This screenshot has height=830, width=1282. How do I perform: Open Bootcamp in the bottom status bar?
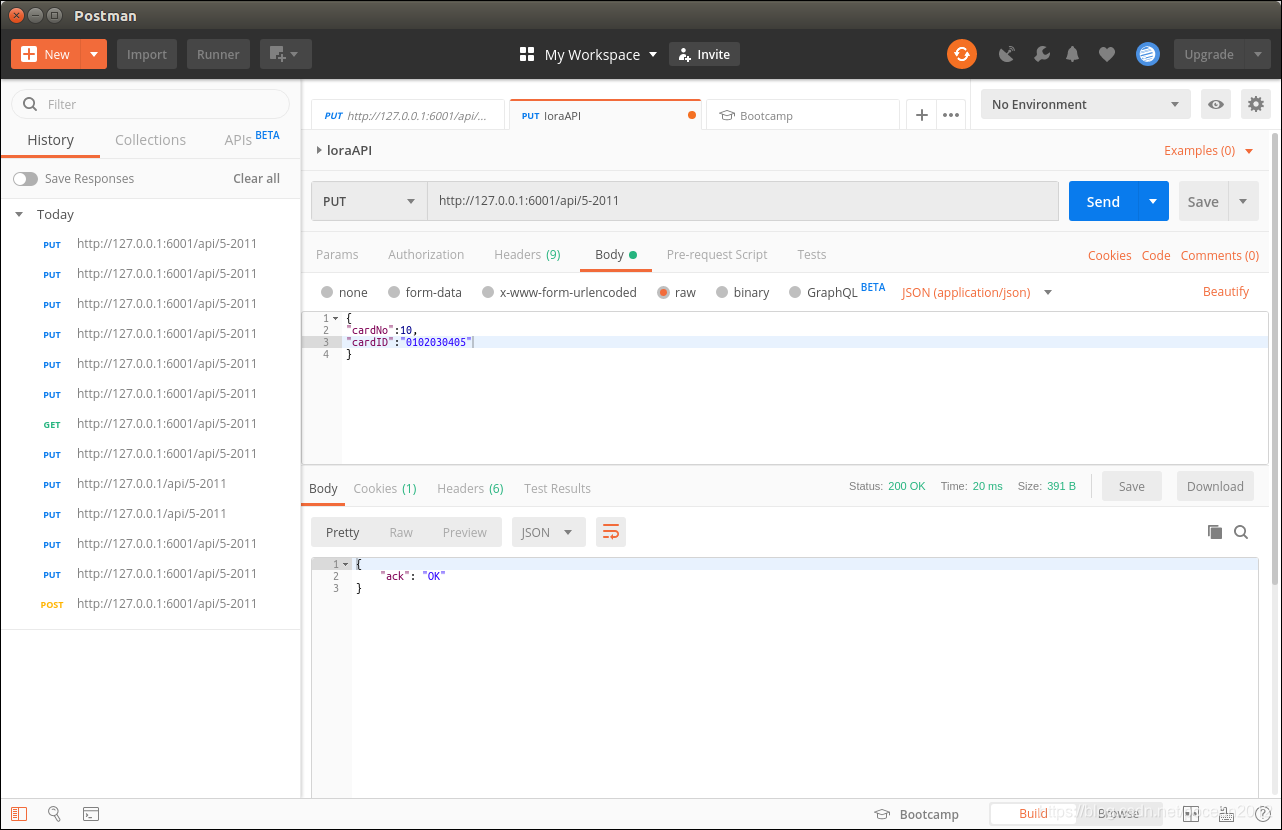tap(916, 814)
